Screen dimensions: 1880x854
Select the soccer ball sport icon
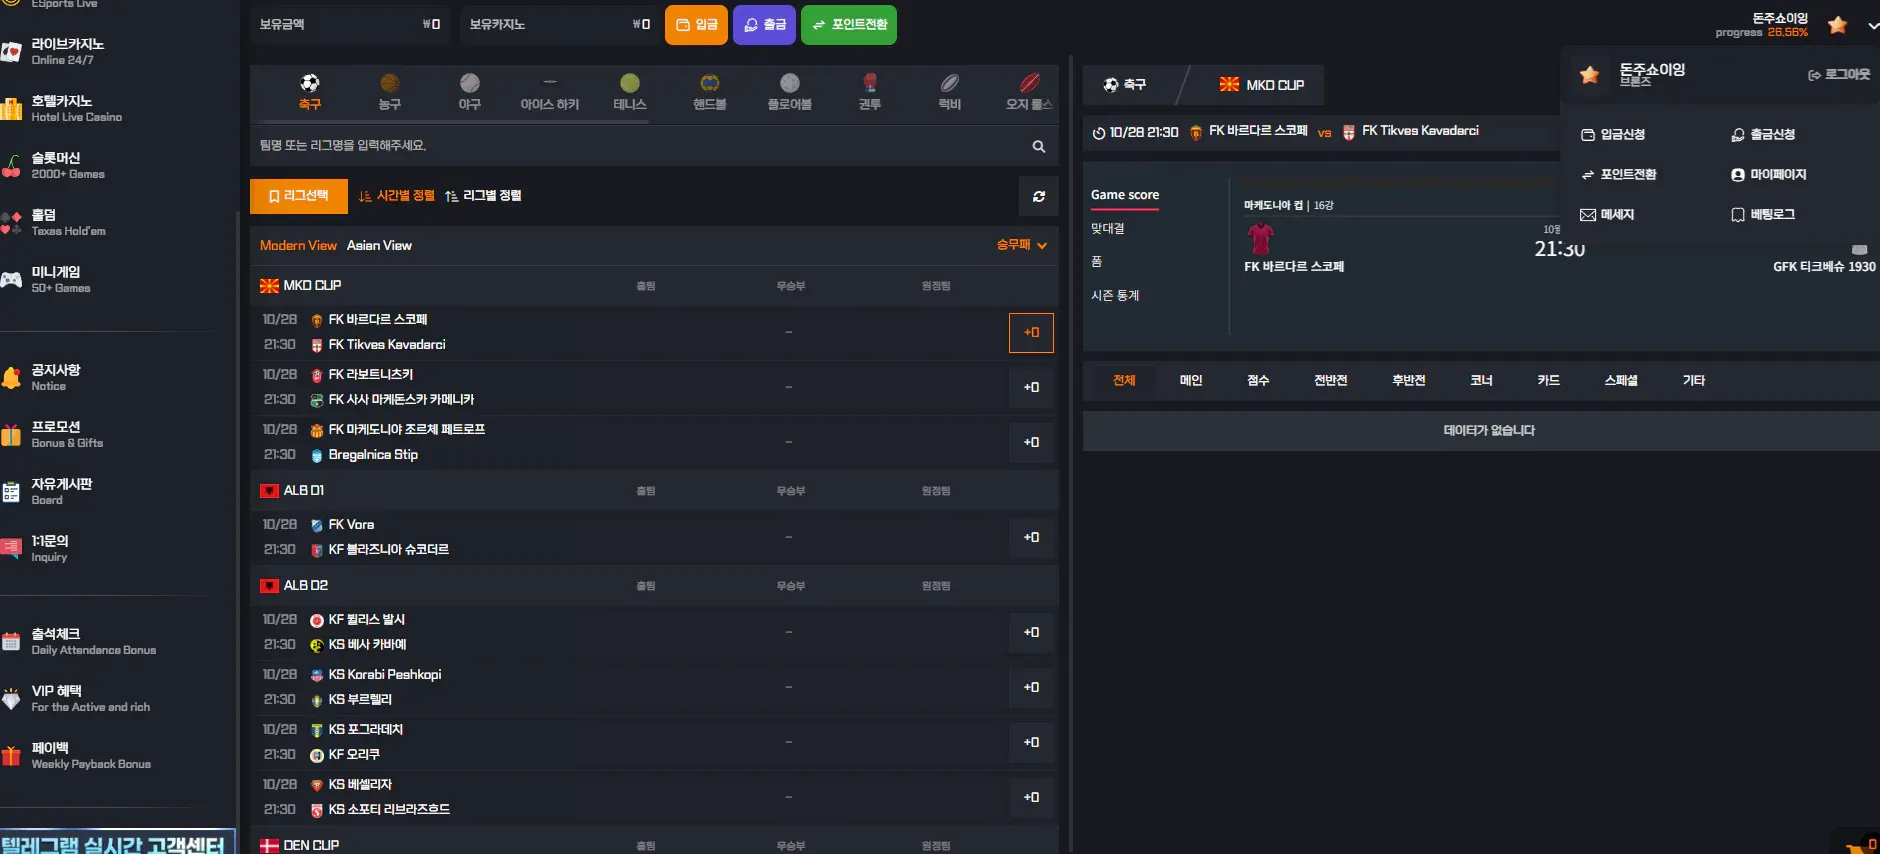pyautogui.click(x=310, y=83)
